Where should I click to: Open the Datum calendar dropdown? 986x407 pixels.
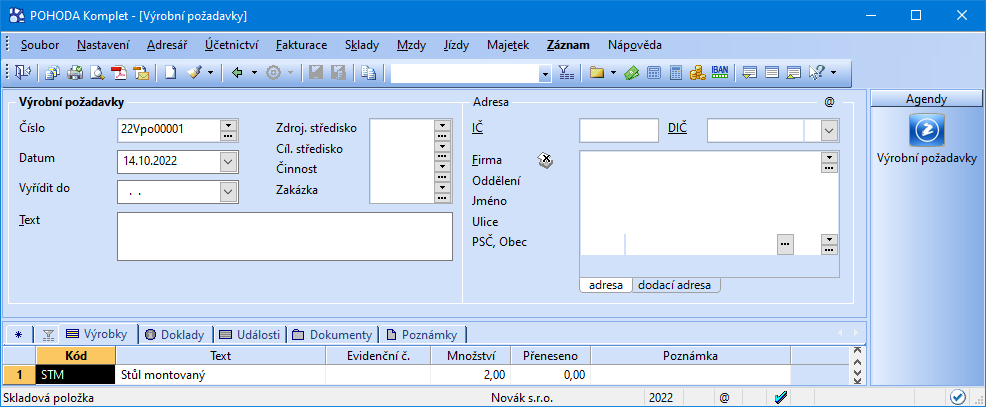(229, 162)
